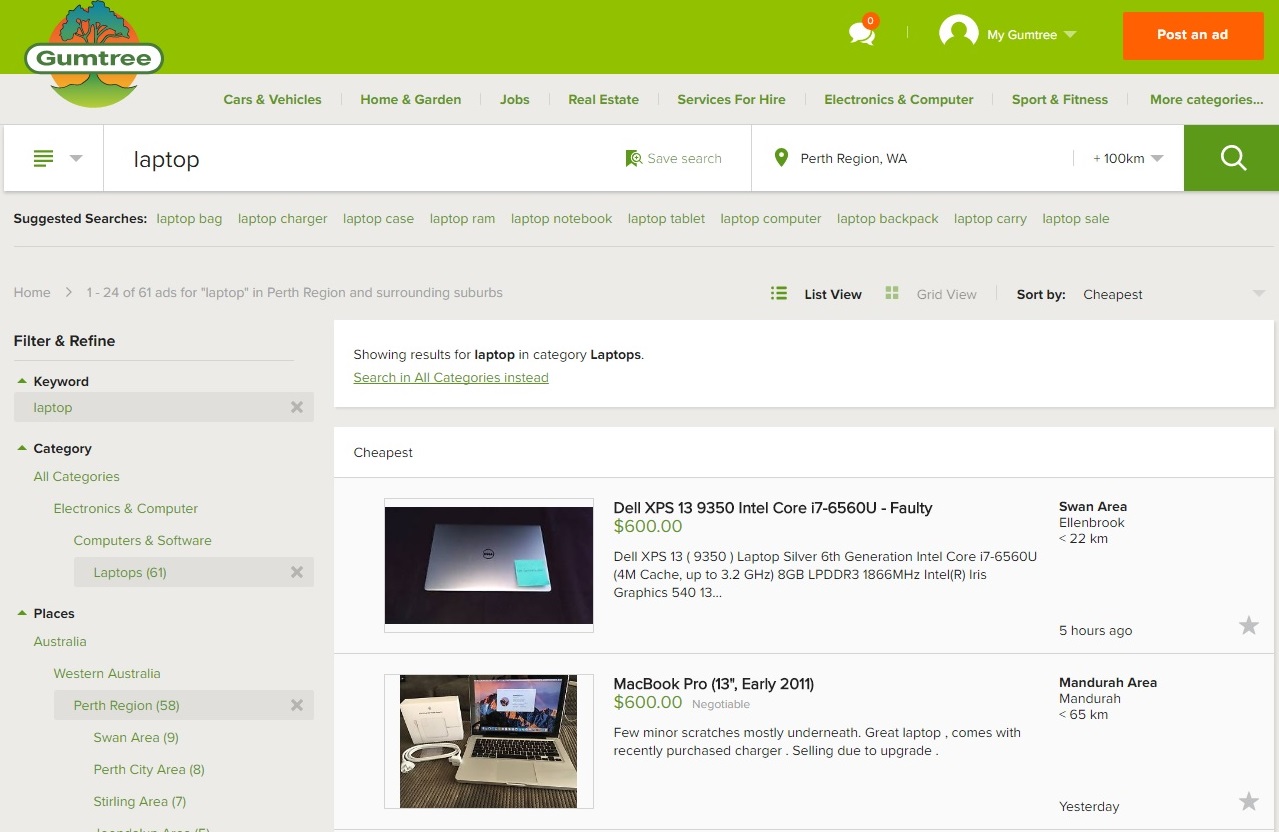Screen dimensions: 1279x832
Task: Open Electronics & Computer category menu
Action: [x=898, y=99]
